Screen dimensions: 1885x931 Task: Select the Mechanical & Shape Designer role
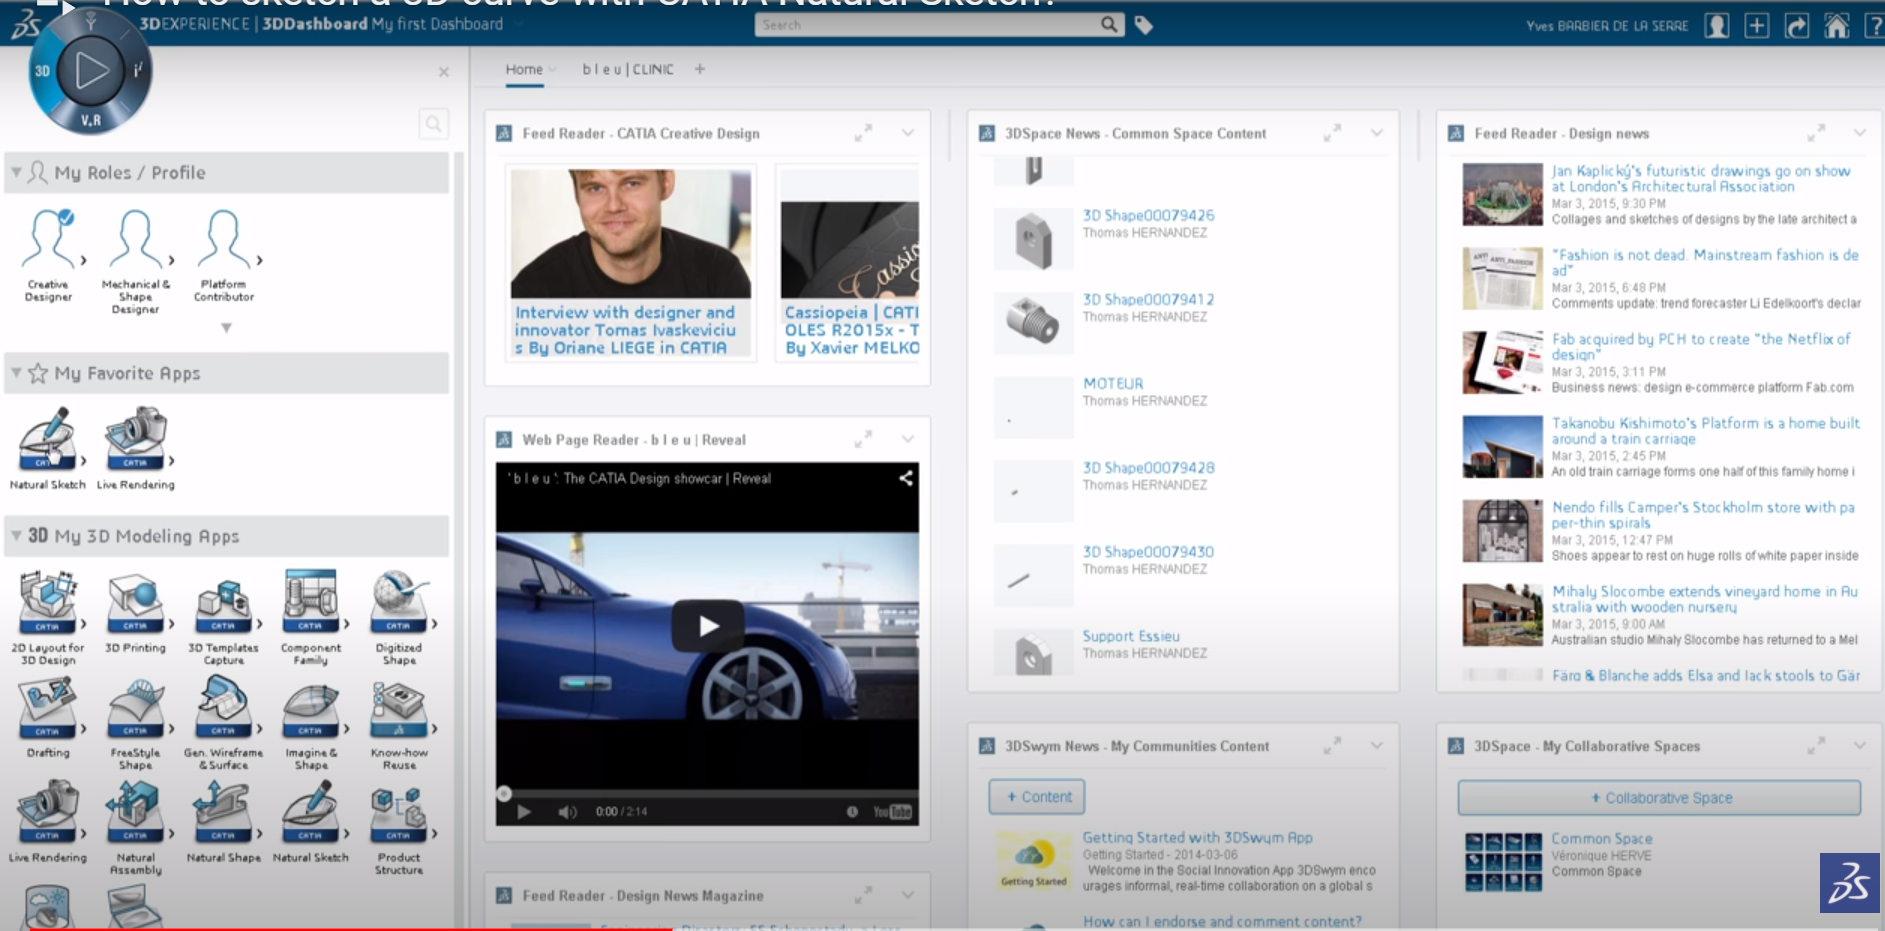point(135,240)
